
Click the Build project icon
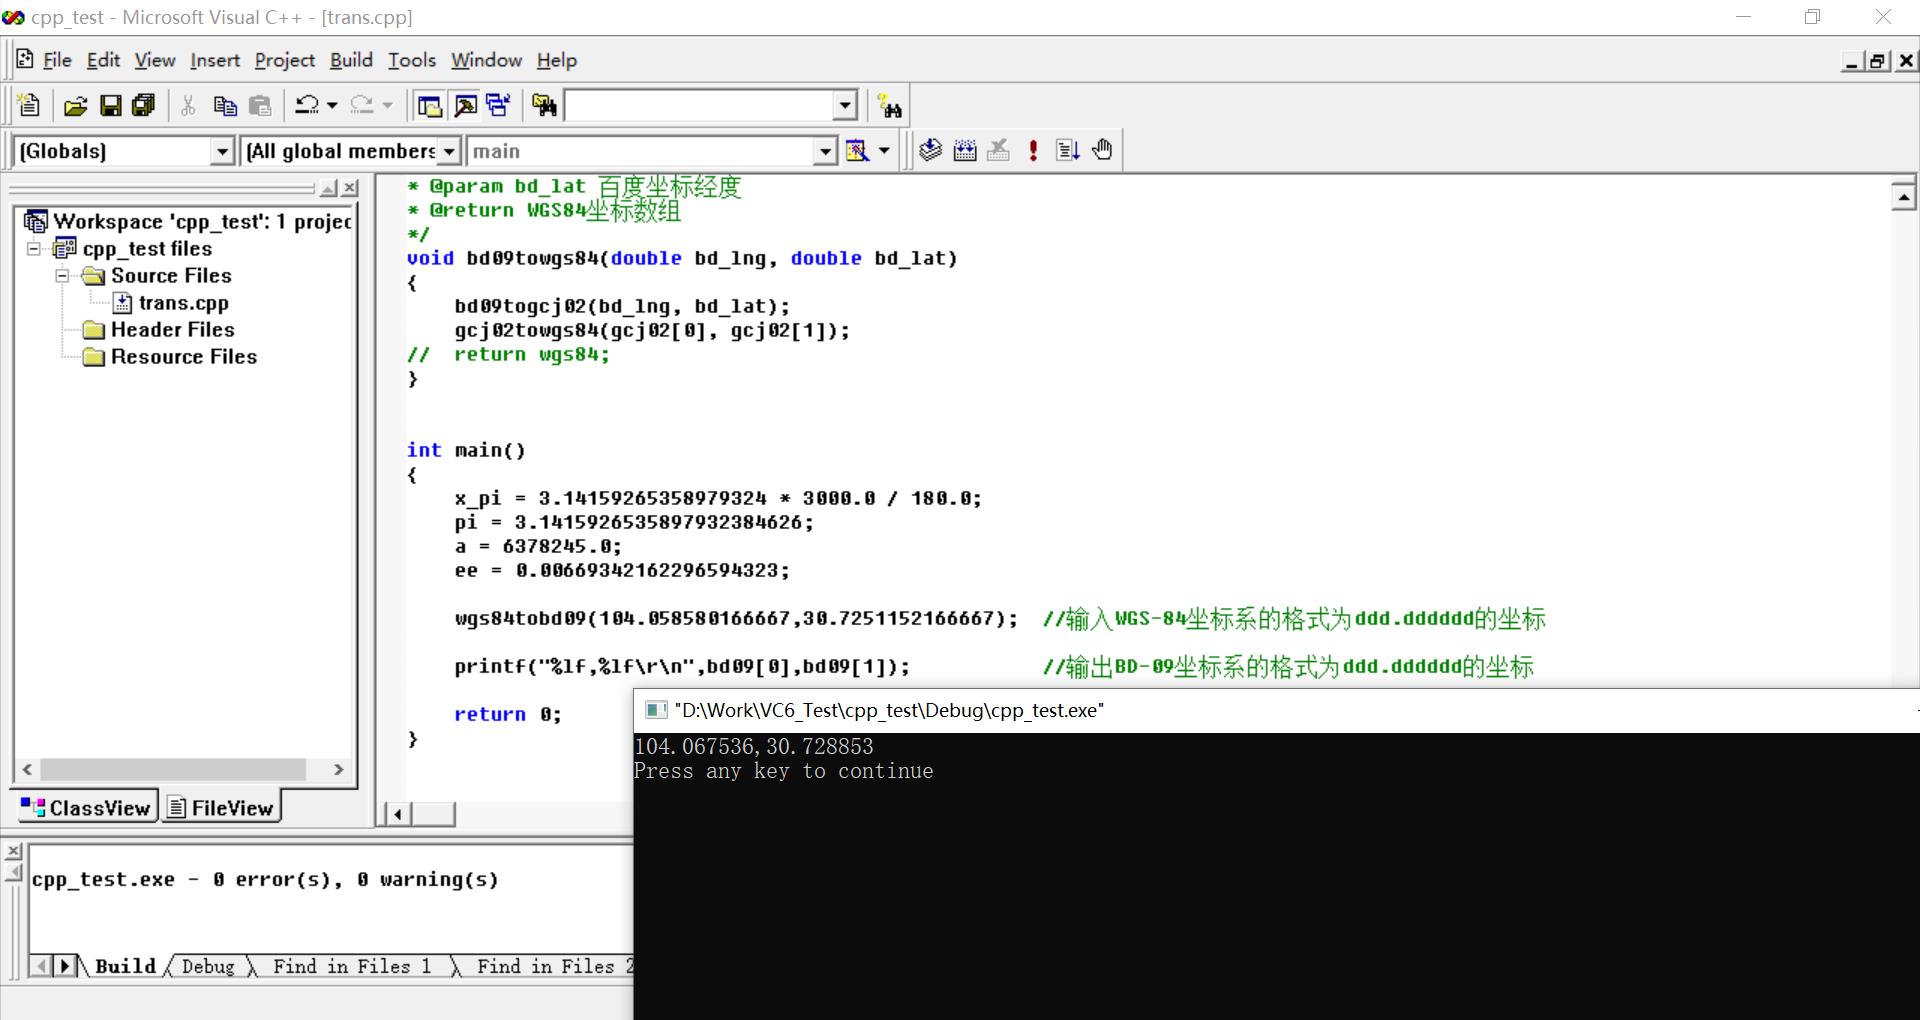pyautogui.click(x=965, y=150)
